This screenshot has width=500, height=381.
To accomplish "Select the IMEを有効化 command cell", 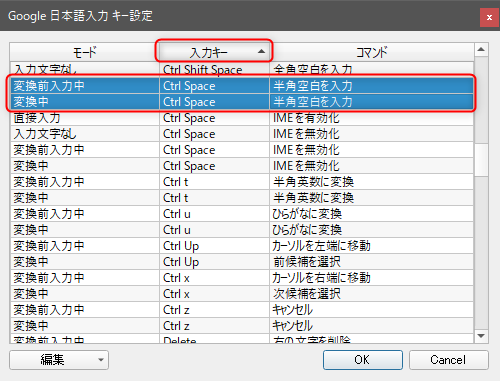I will pyautogui.click(x=371, y=118).
